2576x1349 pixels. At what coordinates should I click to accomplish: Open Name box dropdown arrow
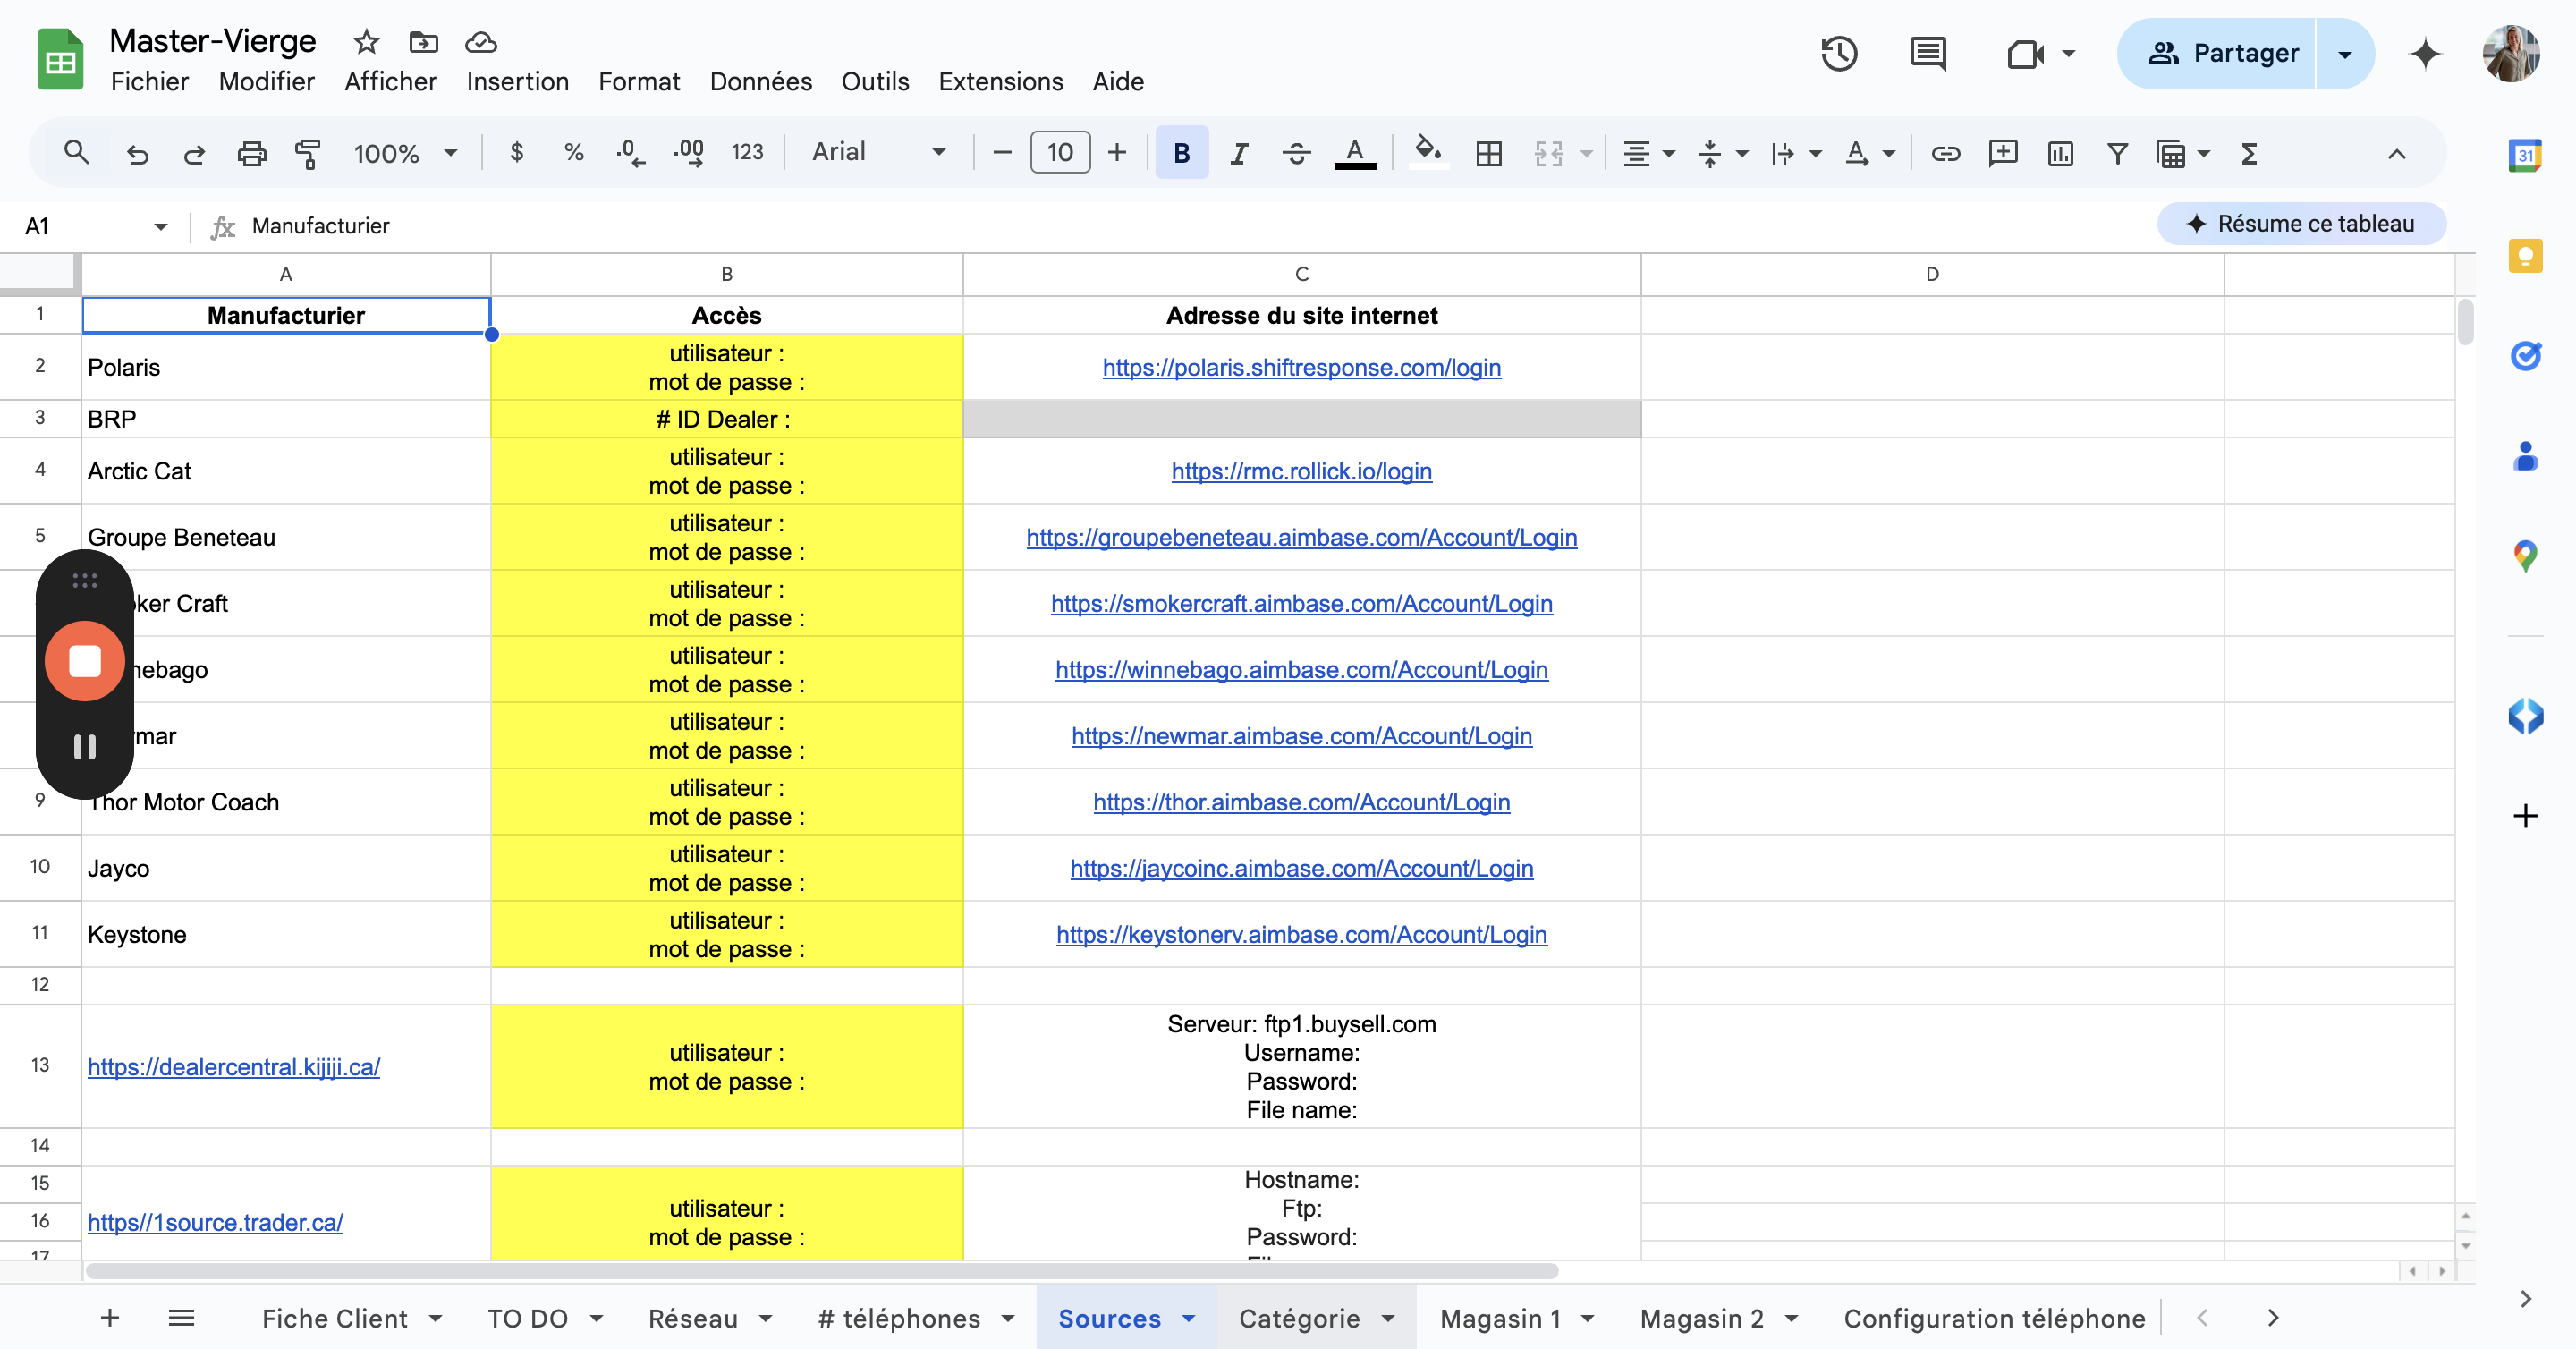160,227
